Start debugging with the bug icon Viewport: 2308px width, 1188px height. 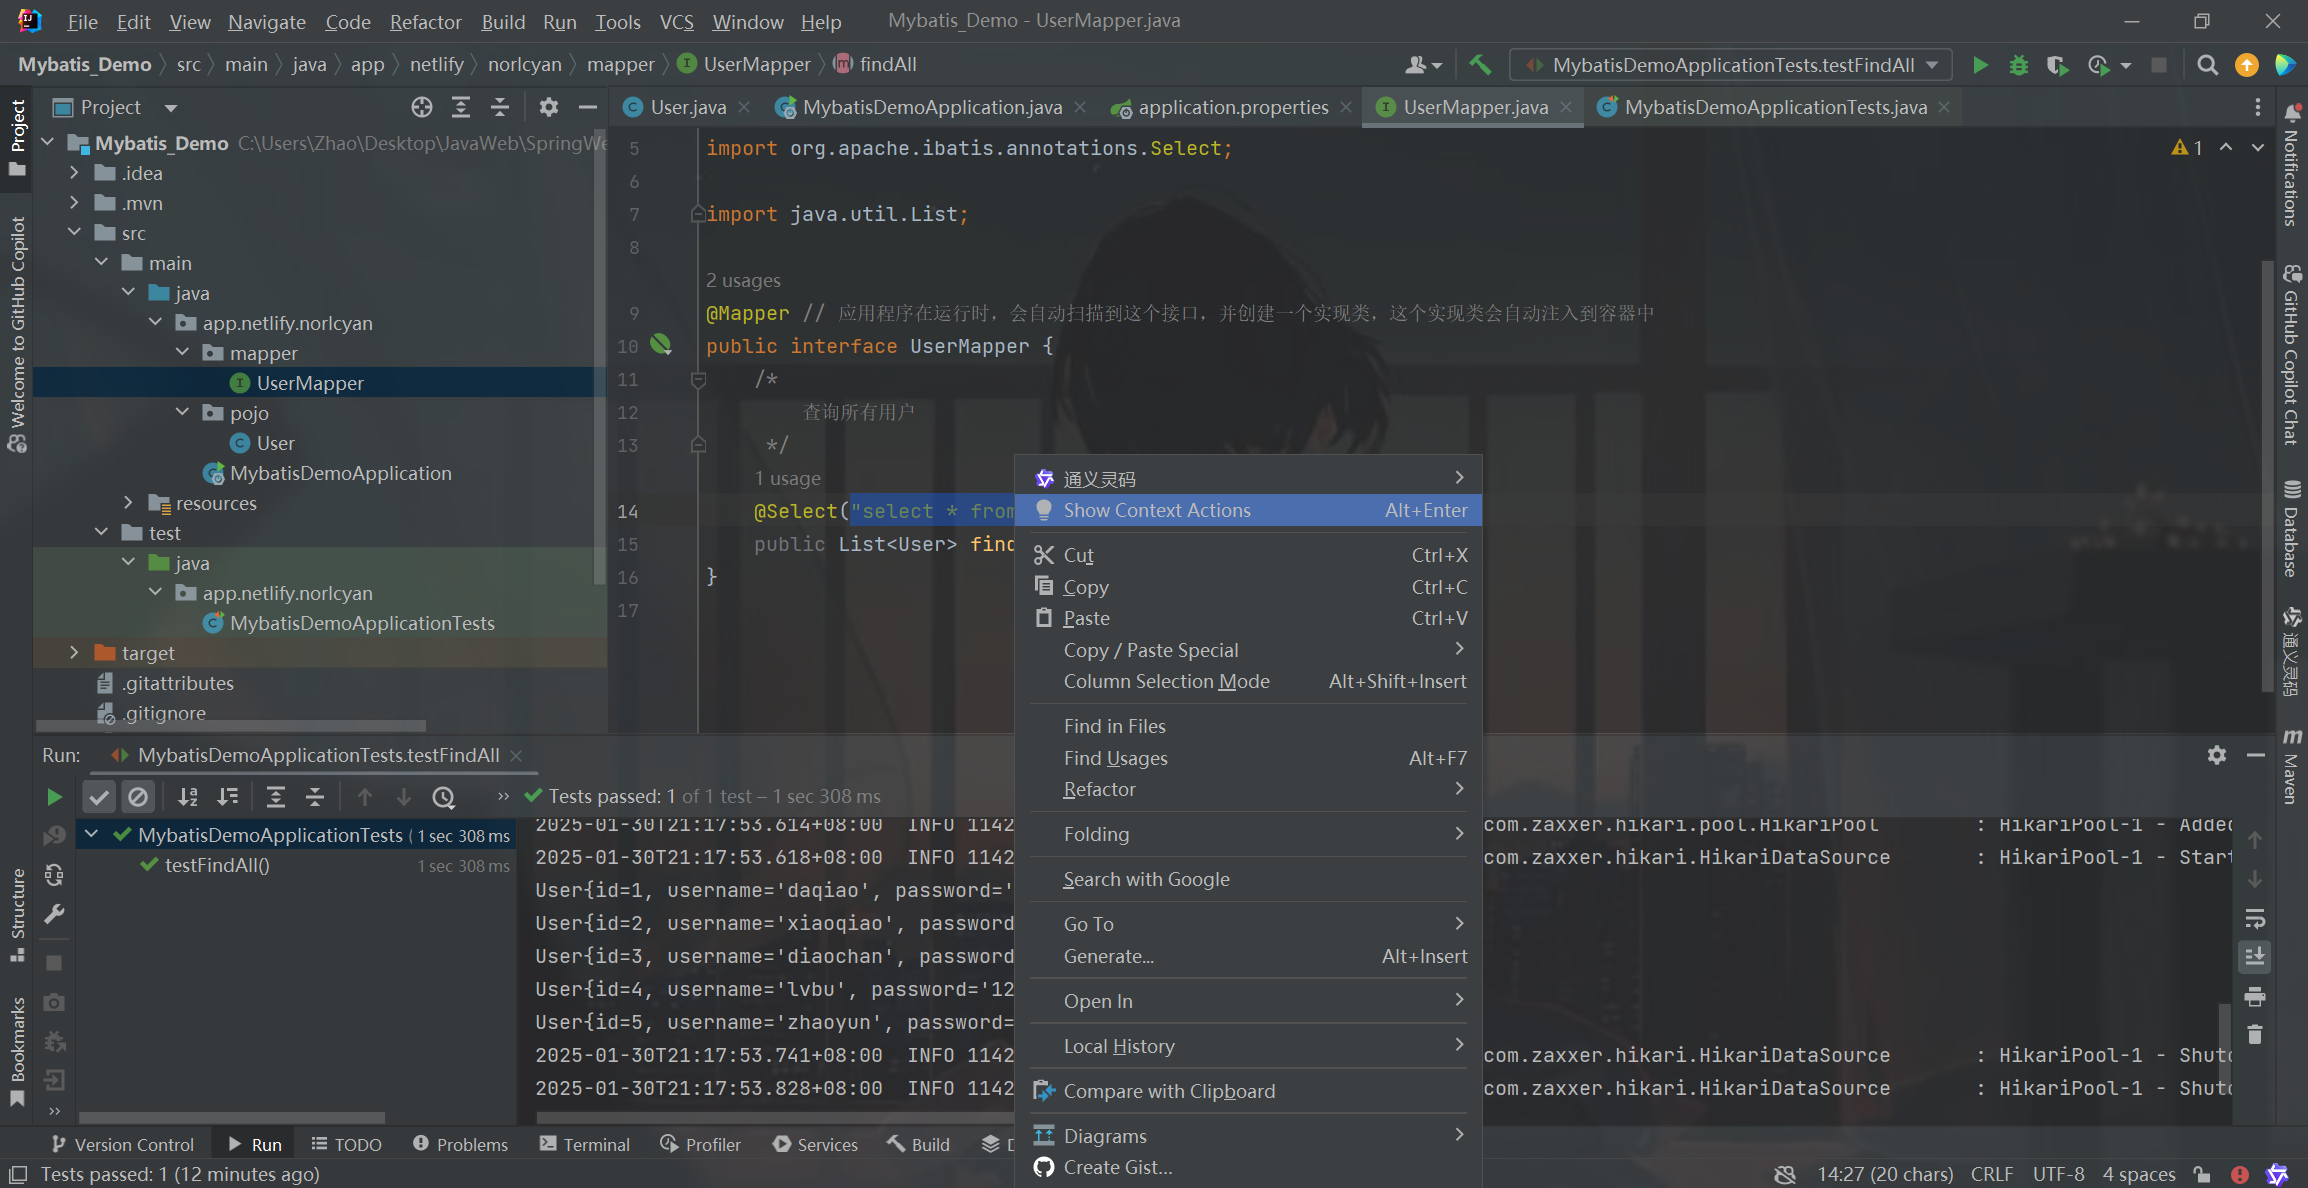click(x=2019, y=65)
